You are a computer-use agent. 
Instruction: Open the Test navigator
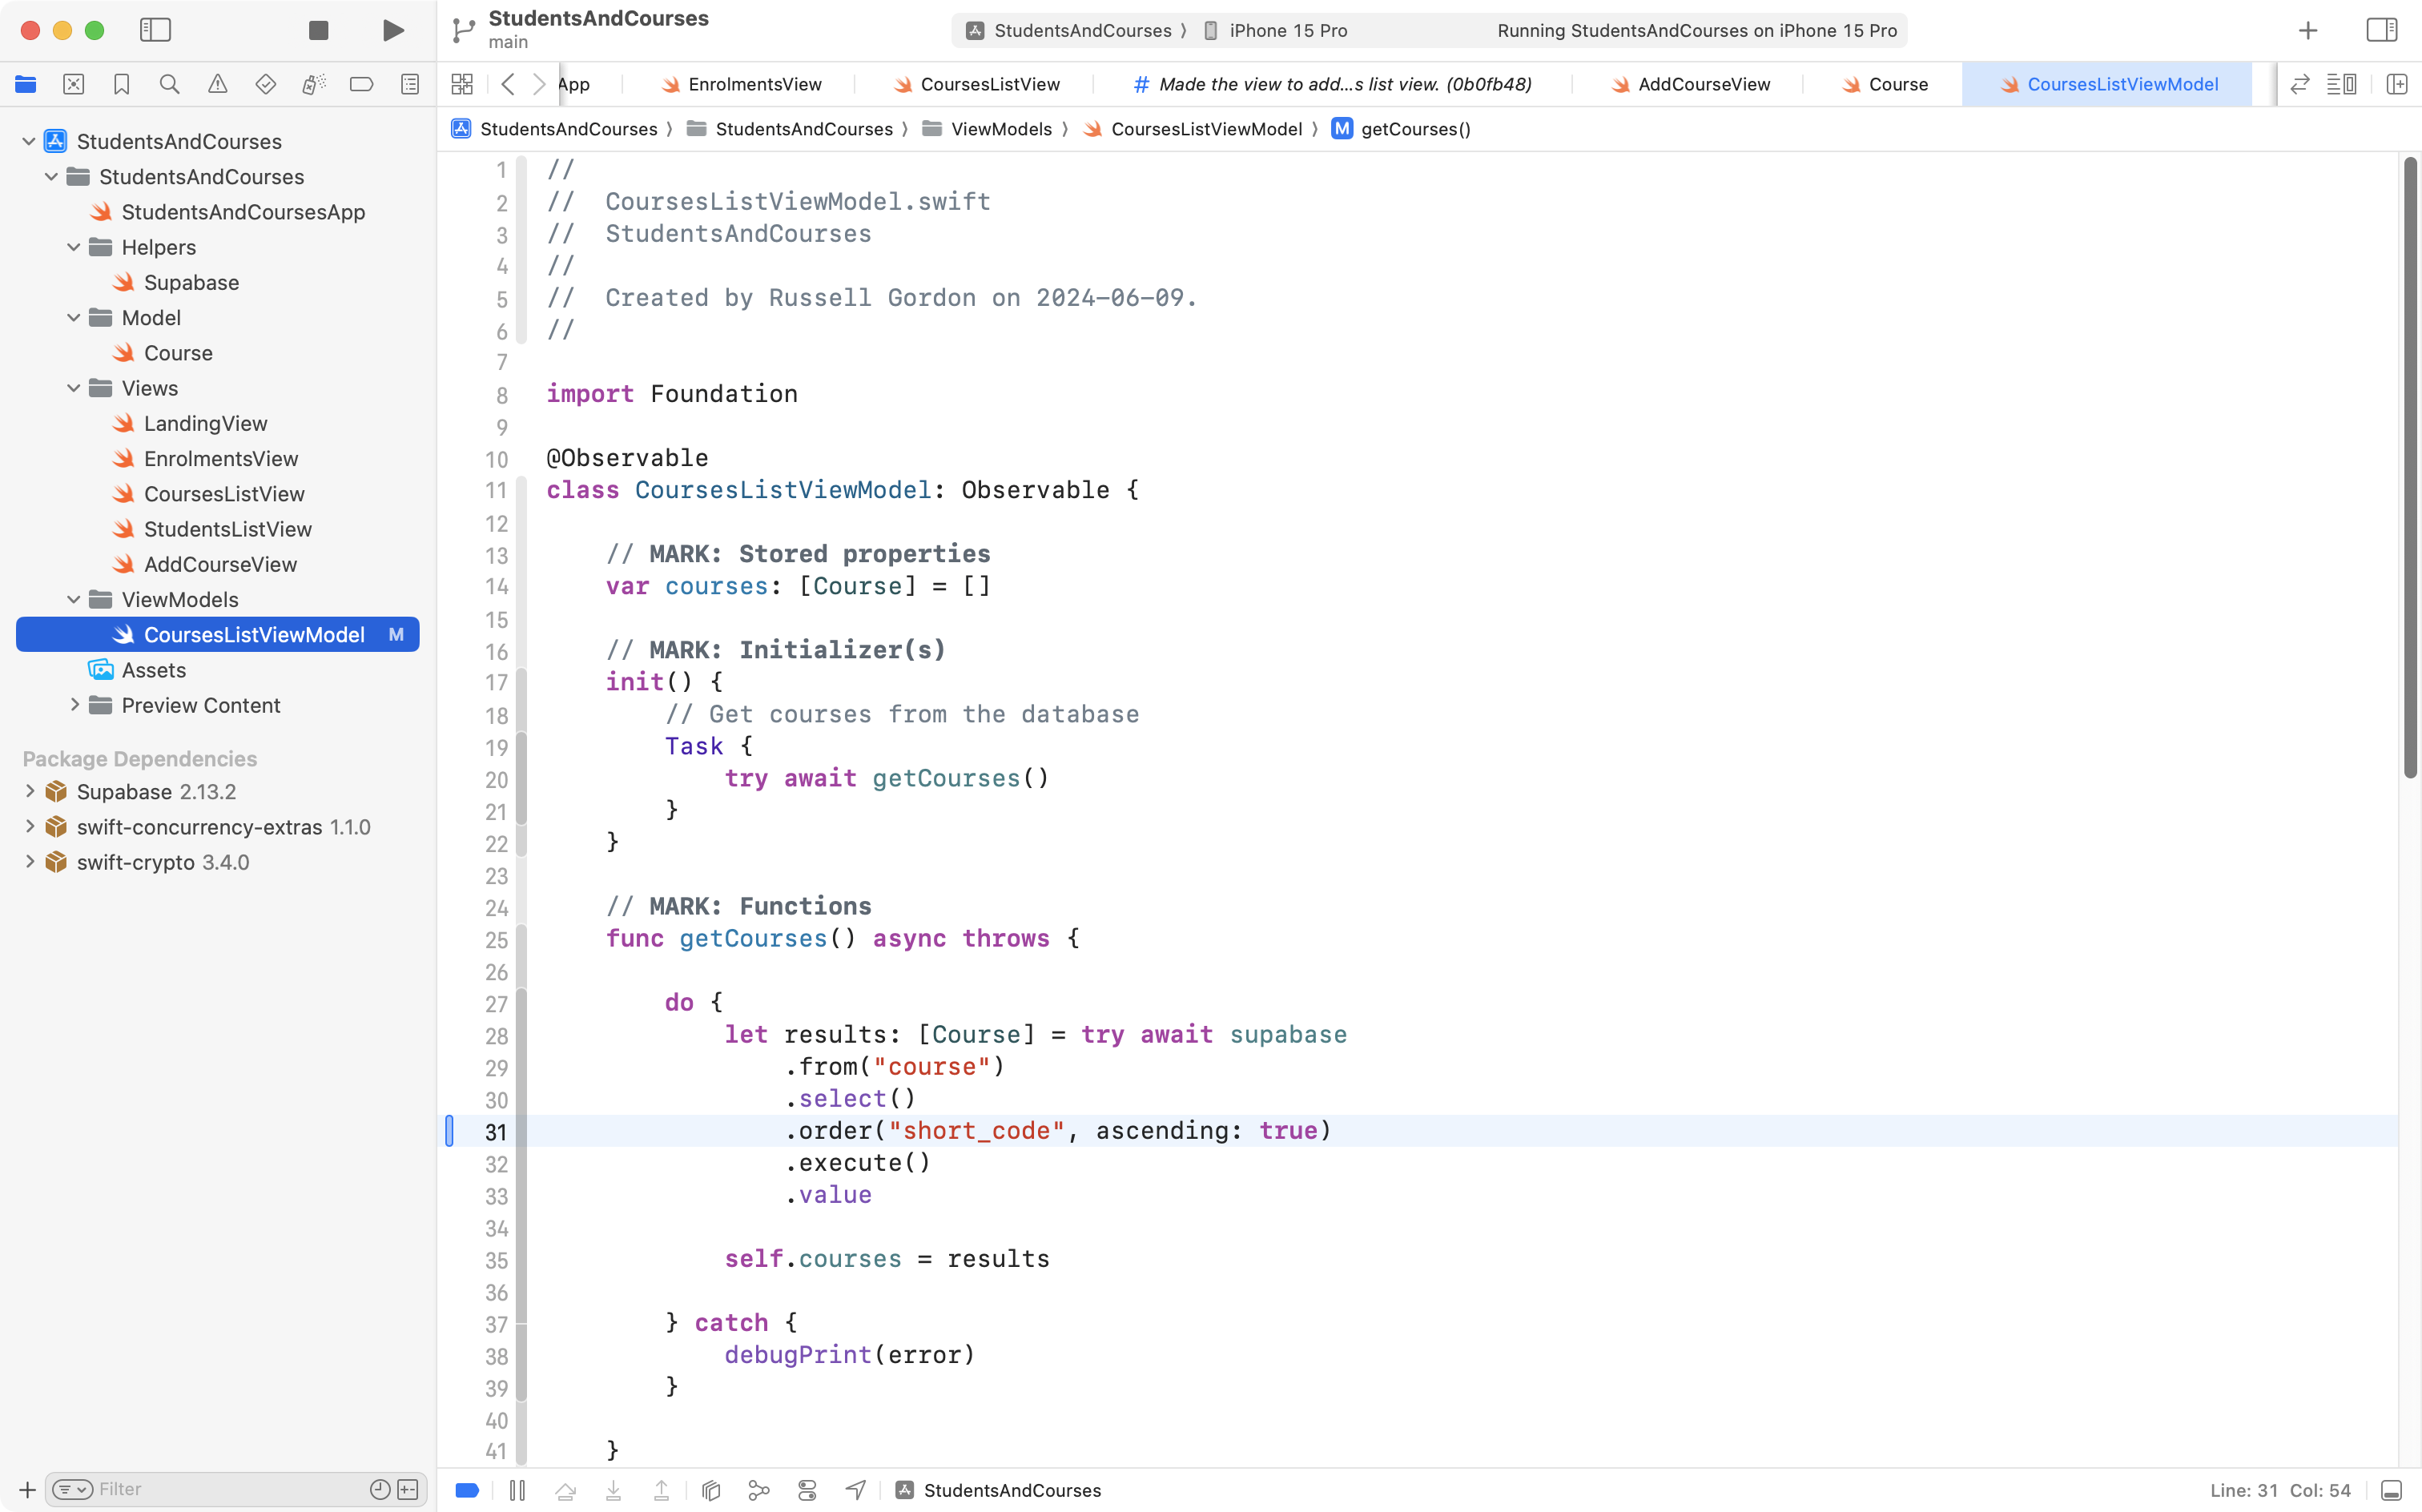[x=265, y=84]
